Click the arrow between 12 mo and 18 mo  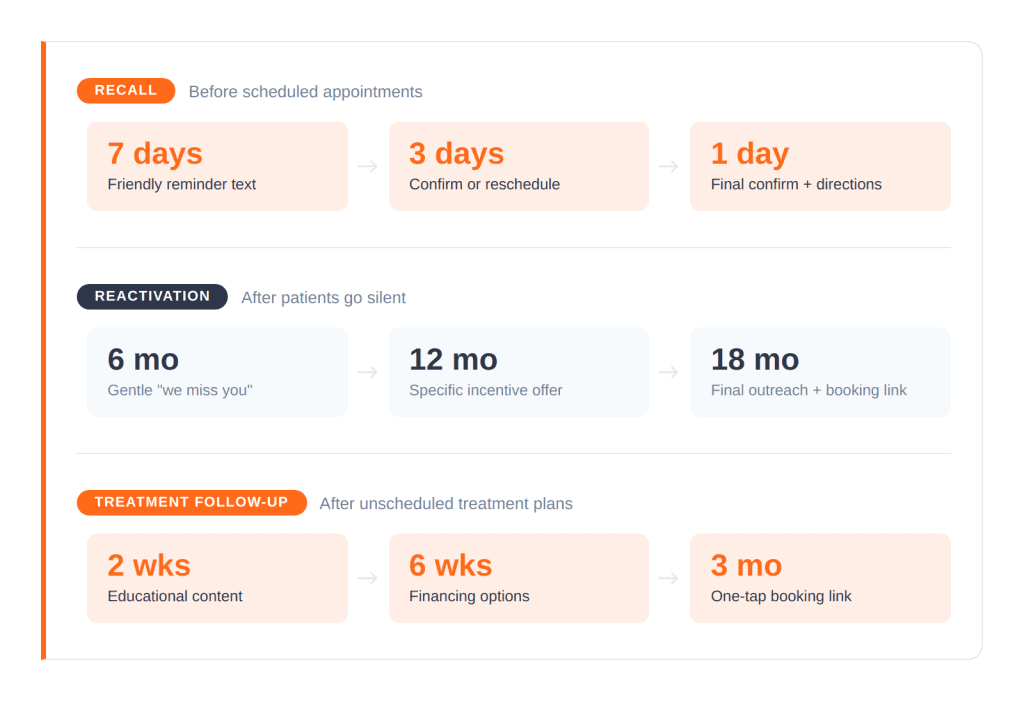(669, 372)
